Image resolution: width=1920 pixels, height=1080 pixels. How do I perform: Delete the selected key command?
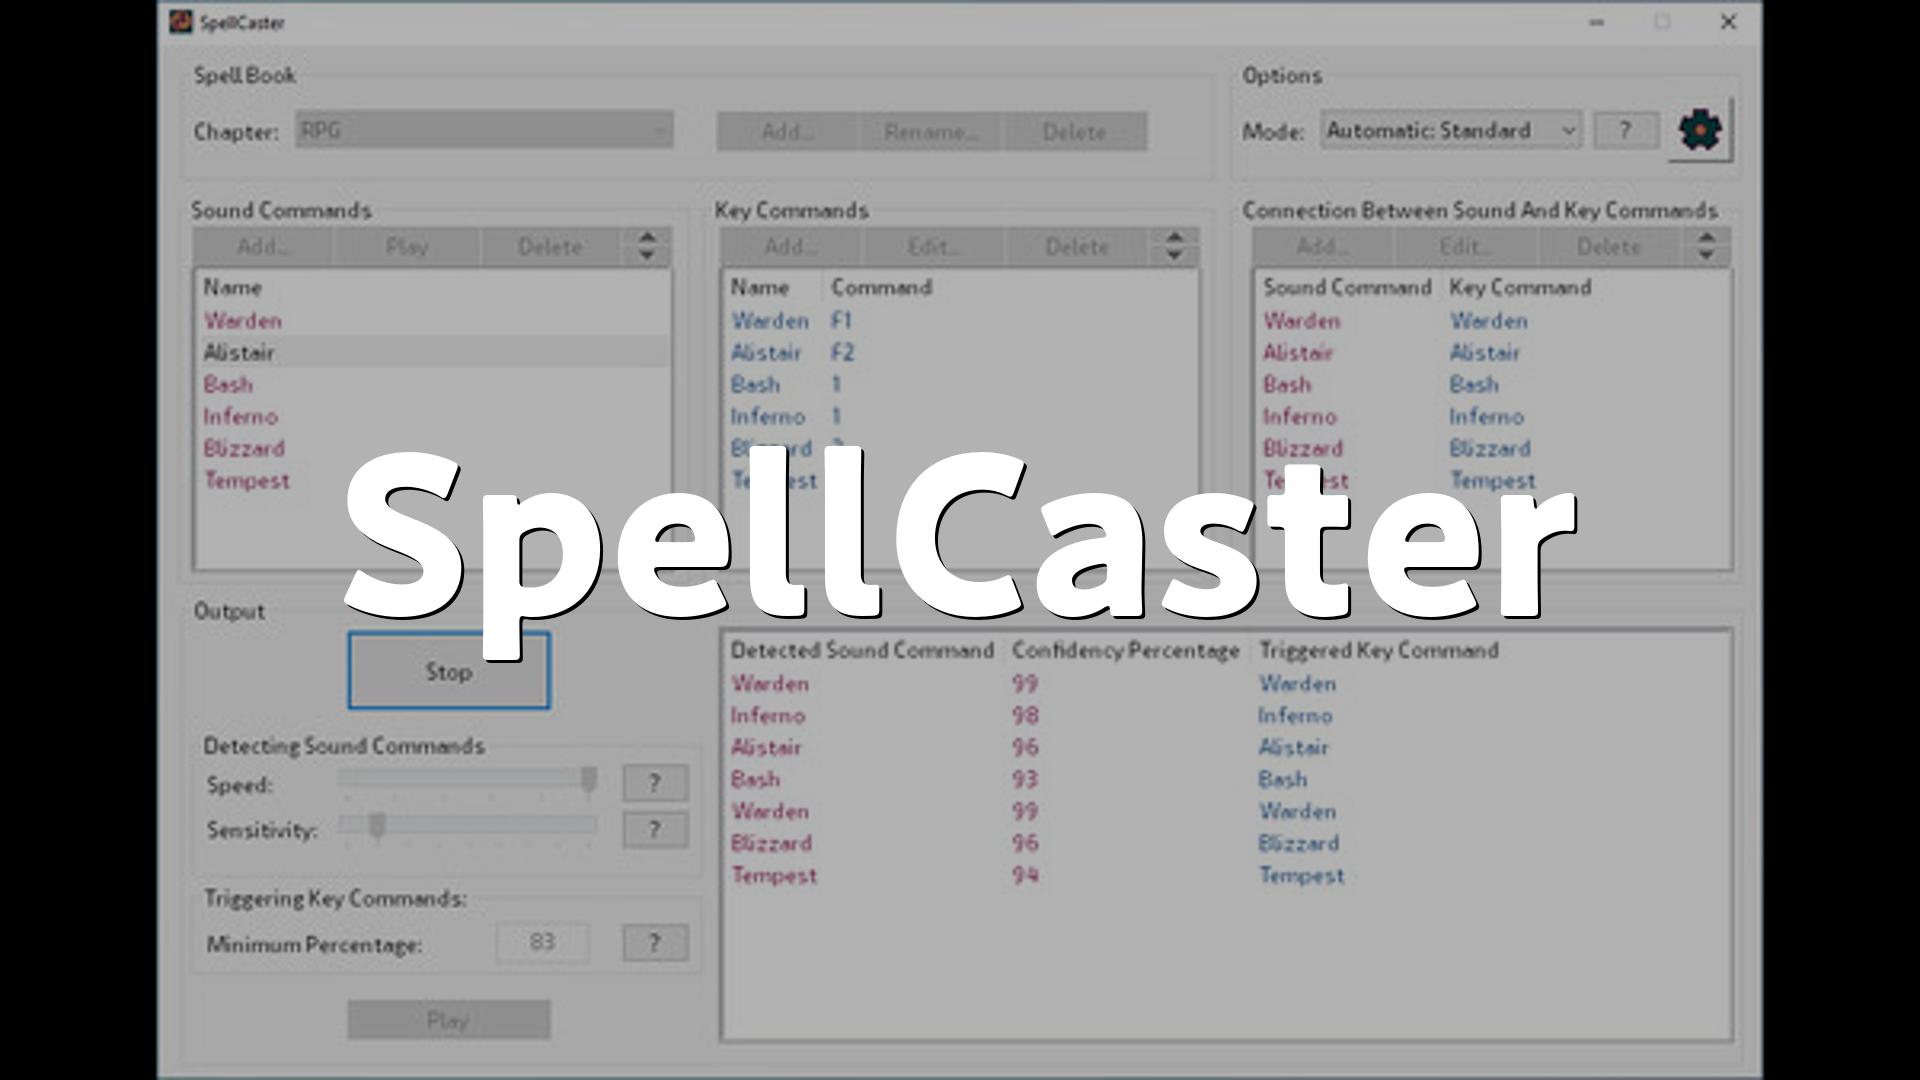click(1077, 247)
